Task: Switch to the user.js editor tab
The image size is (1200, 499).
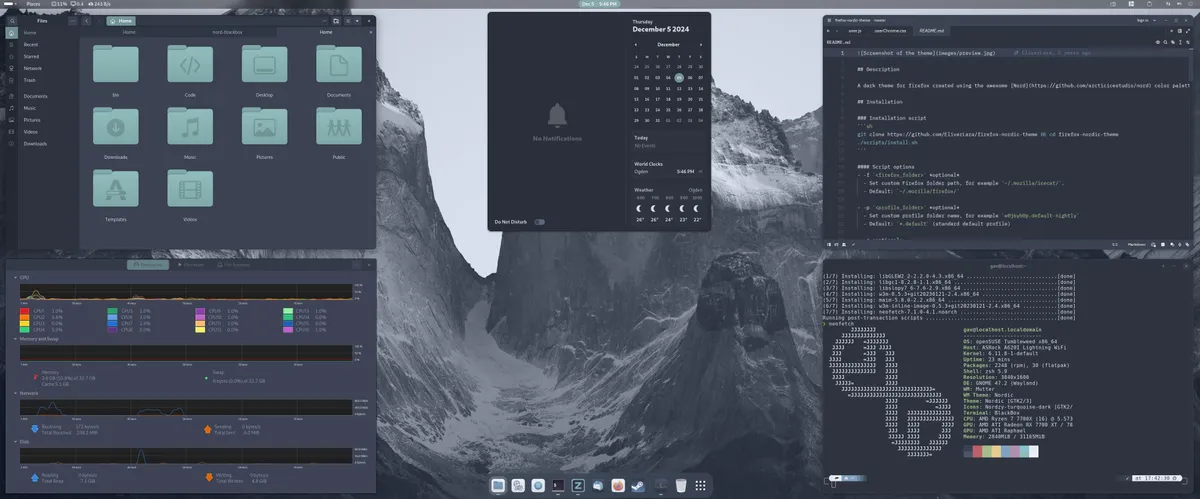Action: [x=855, y=31]
